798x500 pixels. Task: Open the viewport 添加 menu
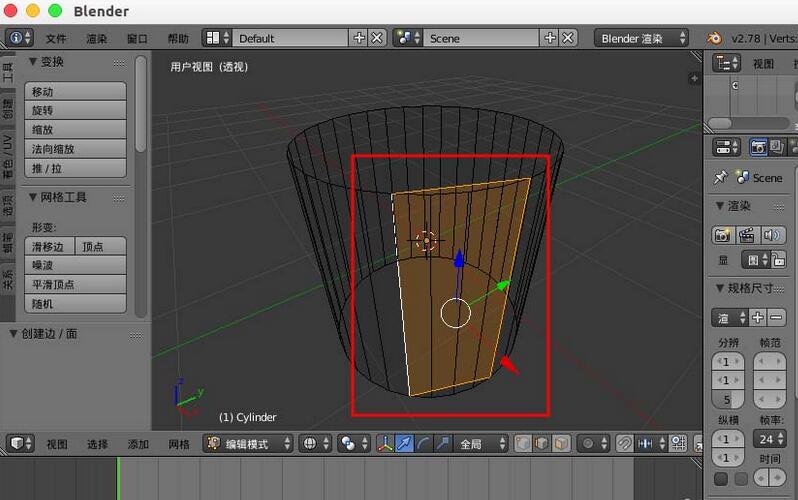point(138,445)
